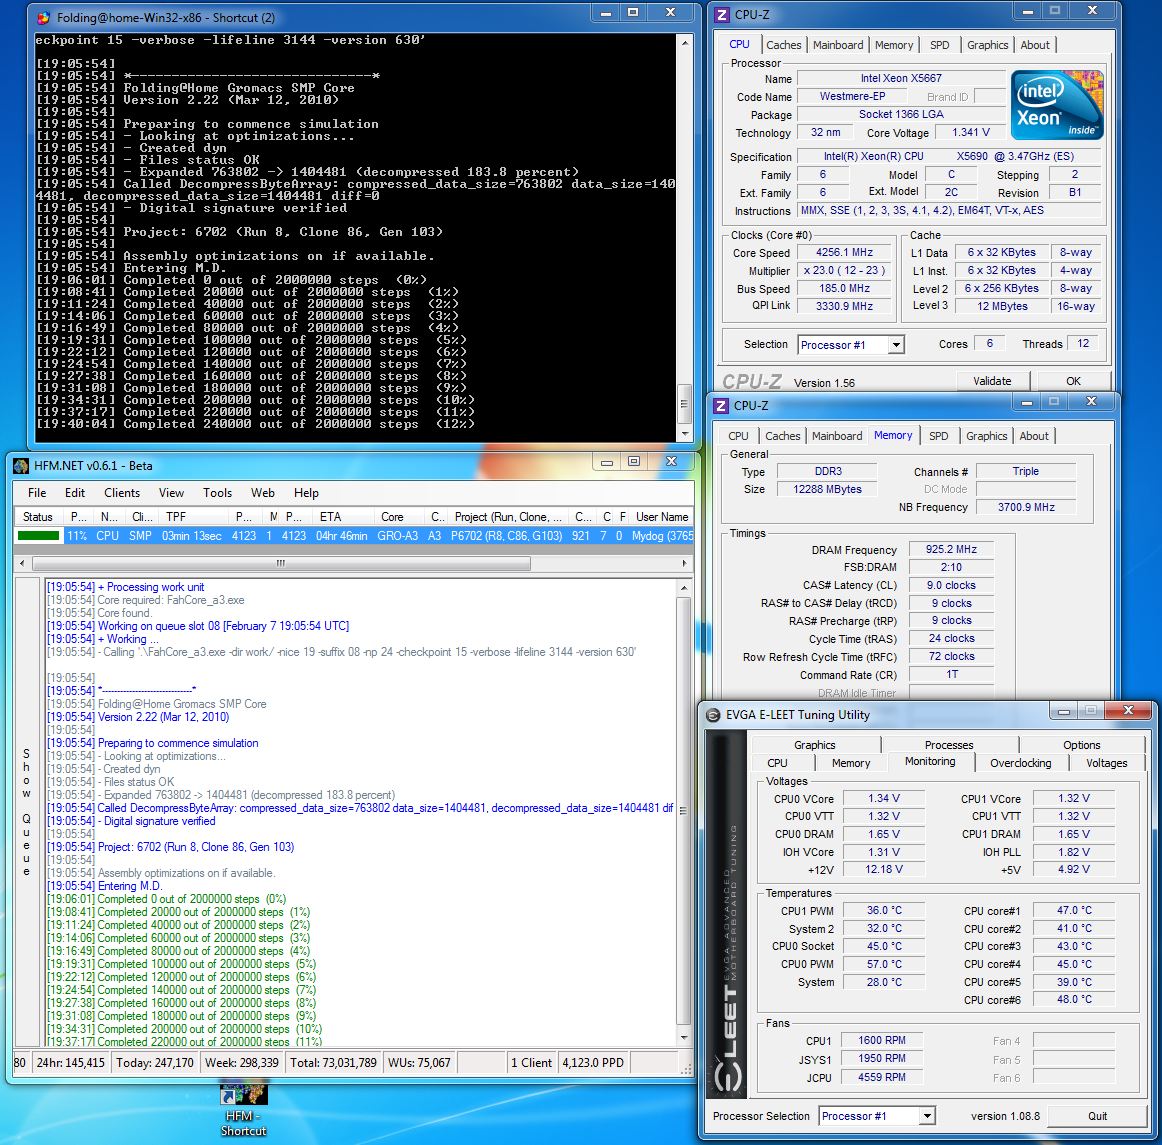The height and width of the screenshot is (1145, 1162).
Task: Open SPD tab in lower CPU-Z Memory window
Action: pyautogui.click(x=939, y=437)
